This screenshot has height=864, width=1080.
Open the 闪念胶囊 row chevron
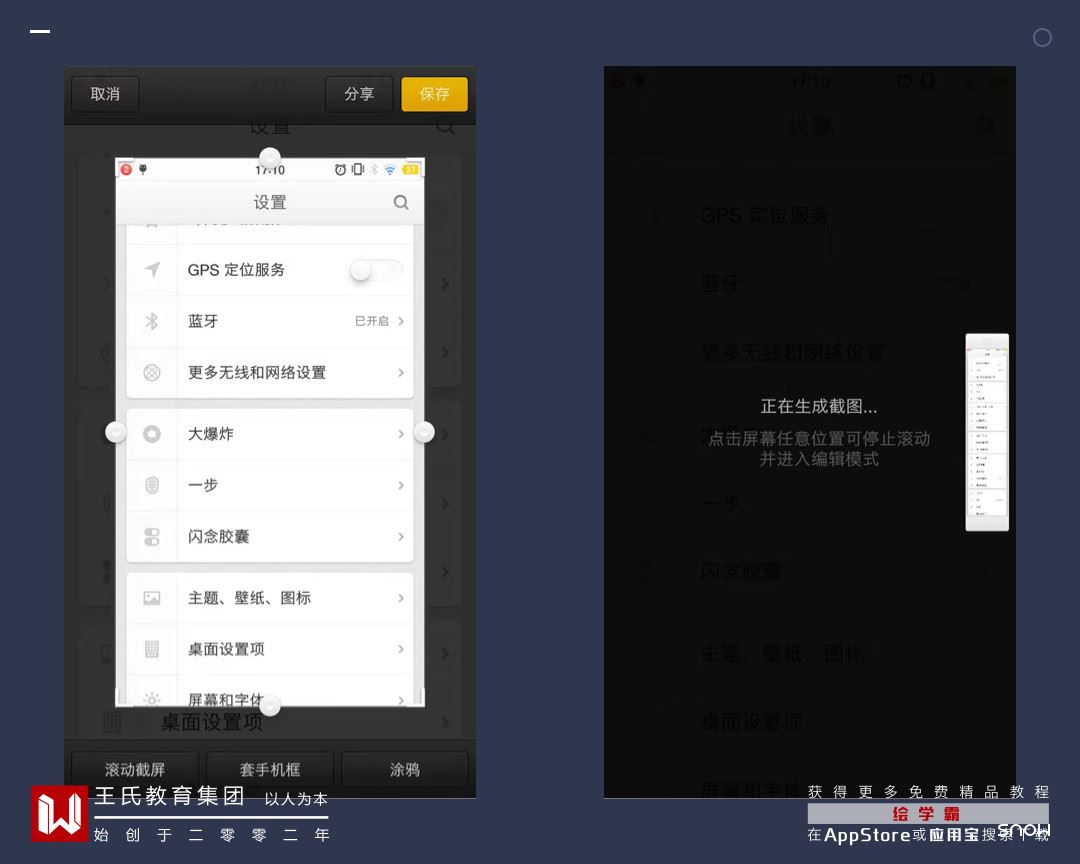point(401,537)
